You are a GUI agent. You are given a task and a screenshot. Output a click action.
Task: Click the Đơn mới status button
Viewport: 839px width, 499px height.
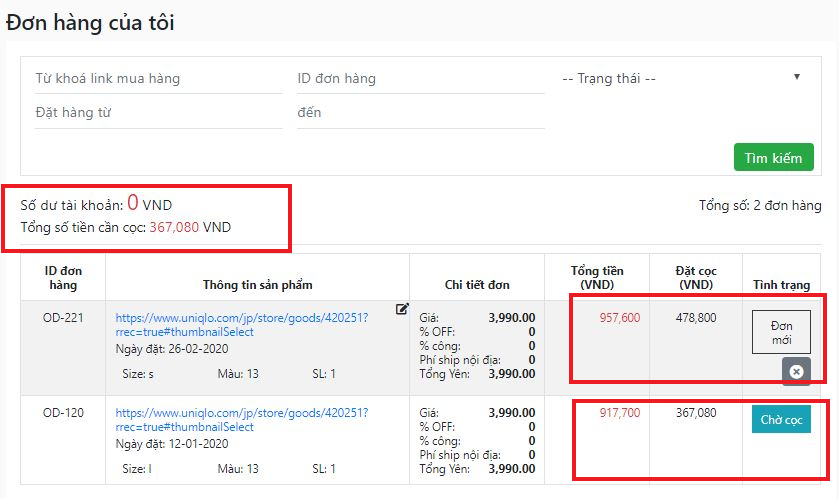[x=781, y=332]
